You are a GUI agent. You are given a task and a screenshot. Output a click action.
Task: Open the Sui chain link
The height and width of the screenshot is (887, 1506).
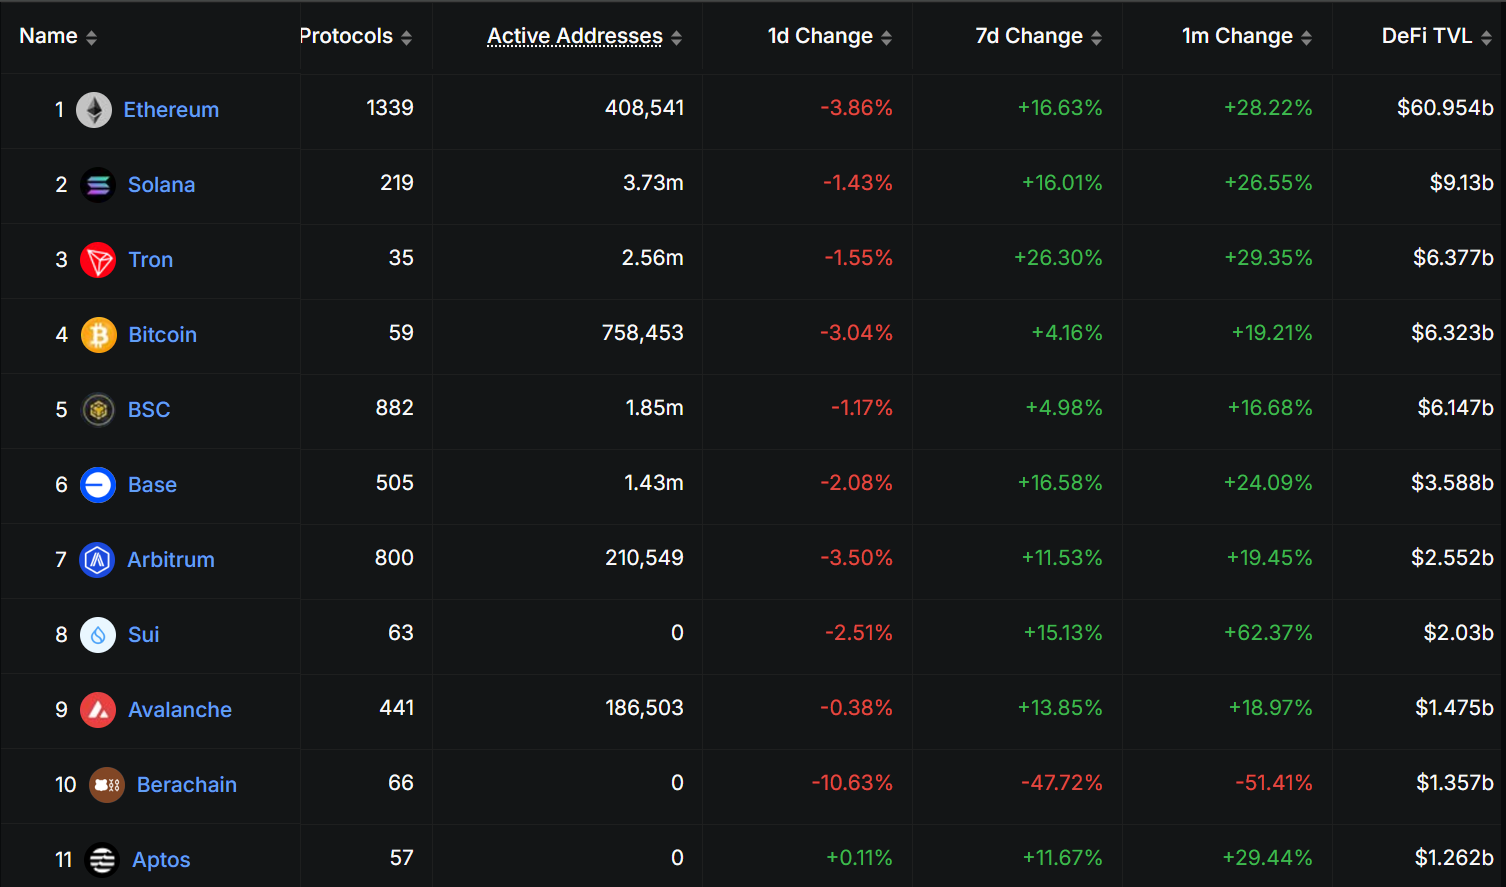[144, 635]
